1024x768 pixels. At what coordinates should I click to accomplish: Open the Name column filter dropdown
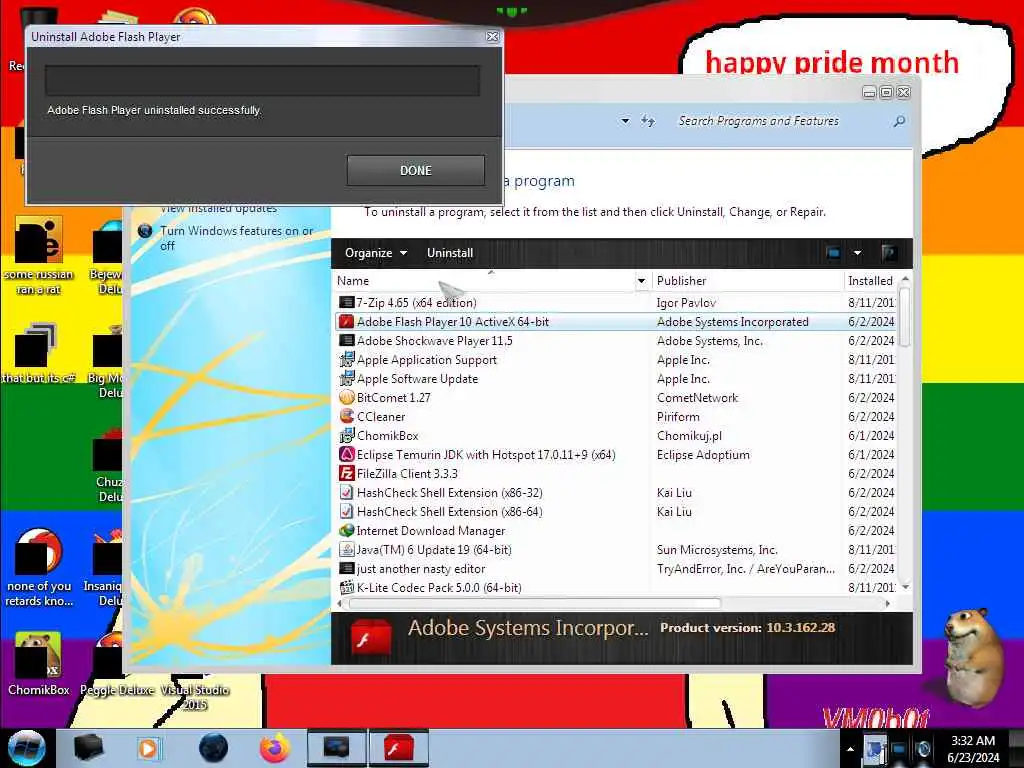[641, 281]
